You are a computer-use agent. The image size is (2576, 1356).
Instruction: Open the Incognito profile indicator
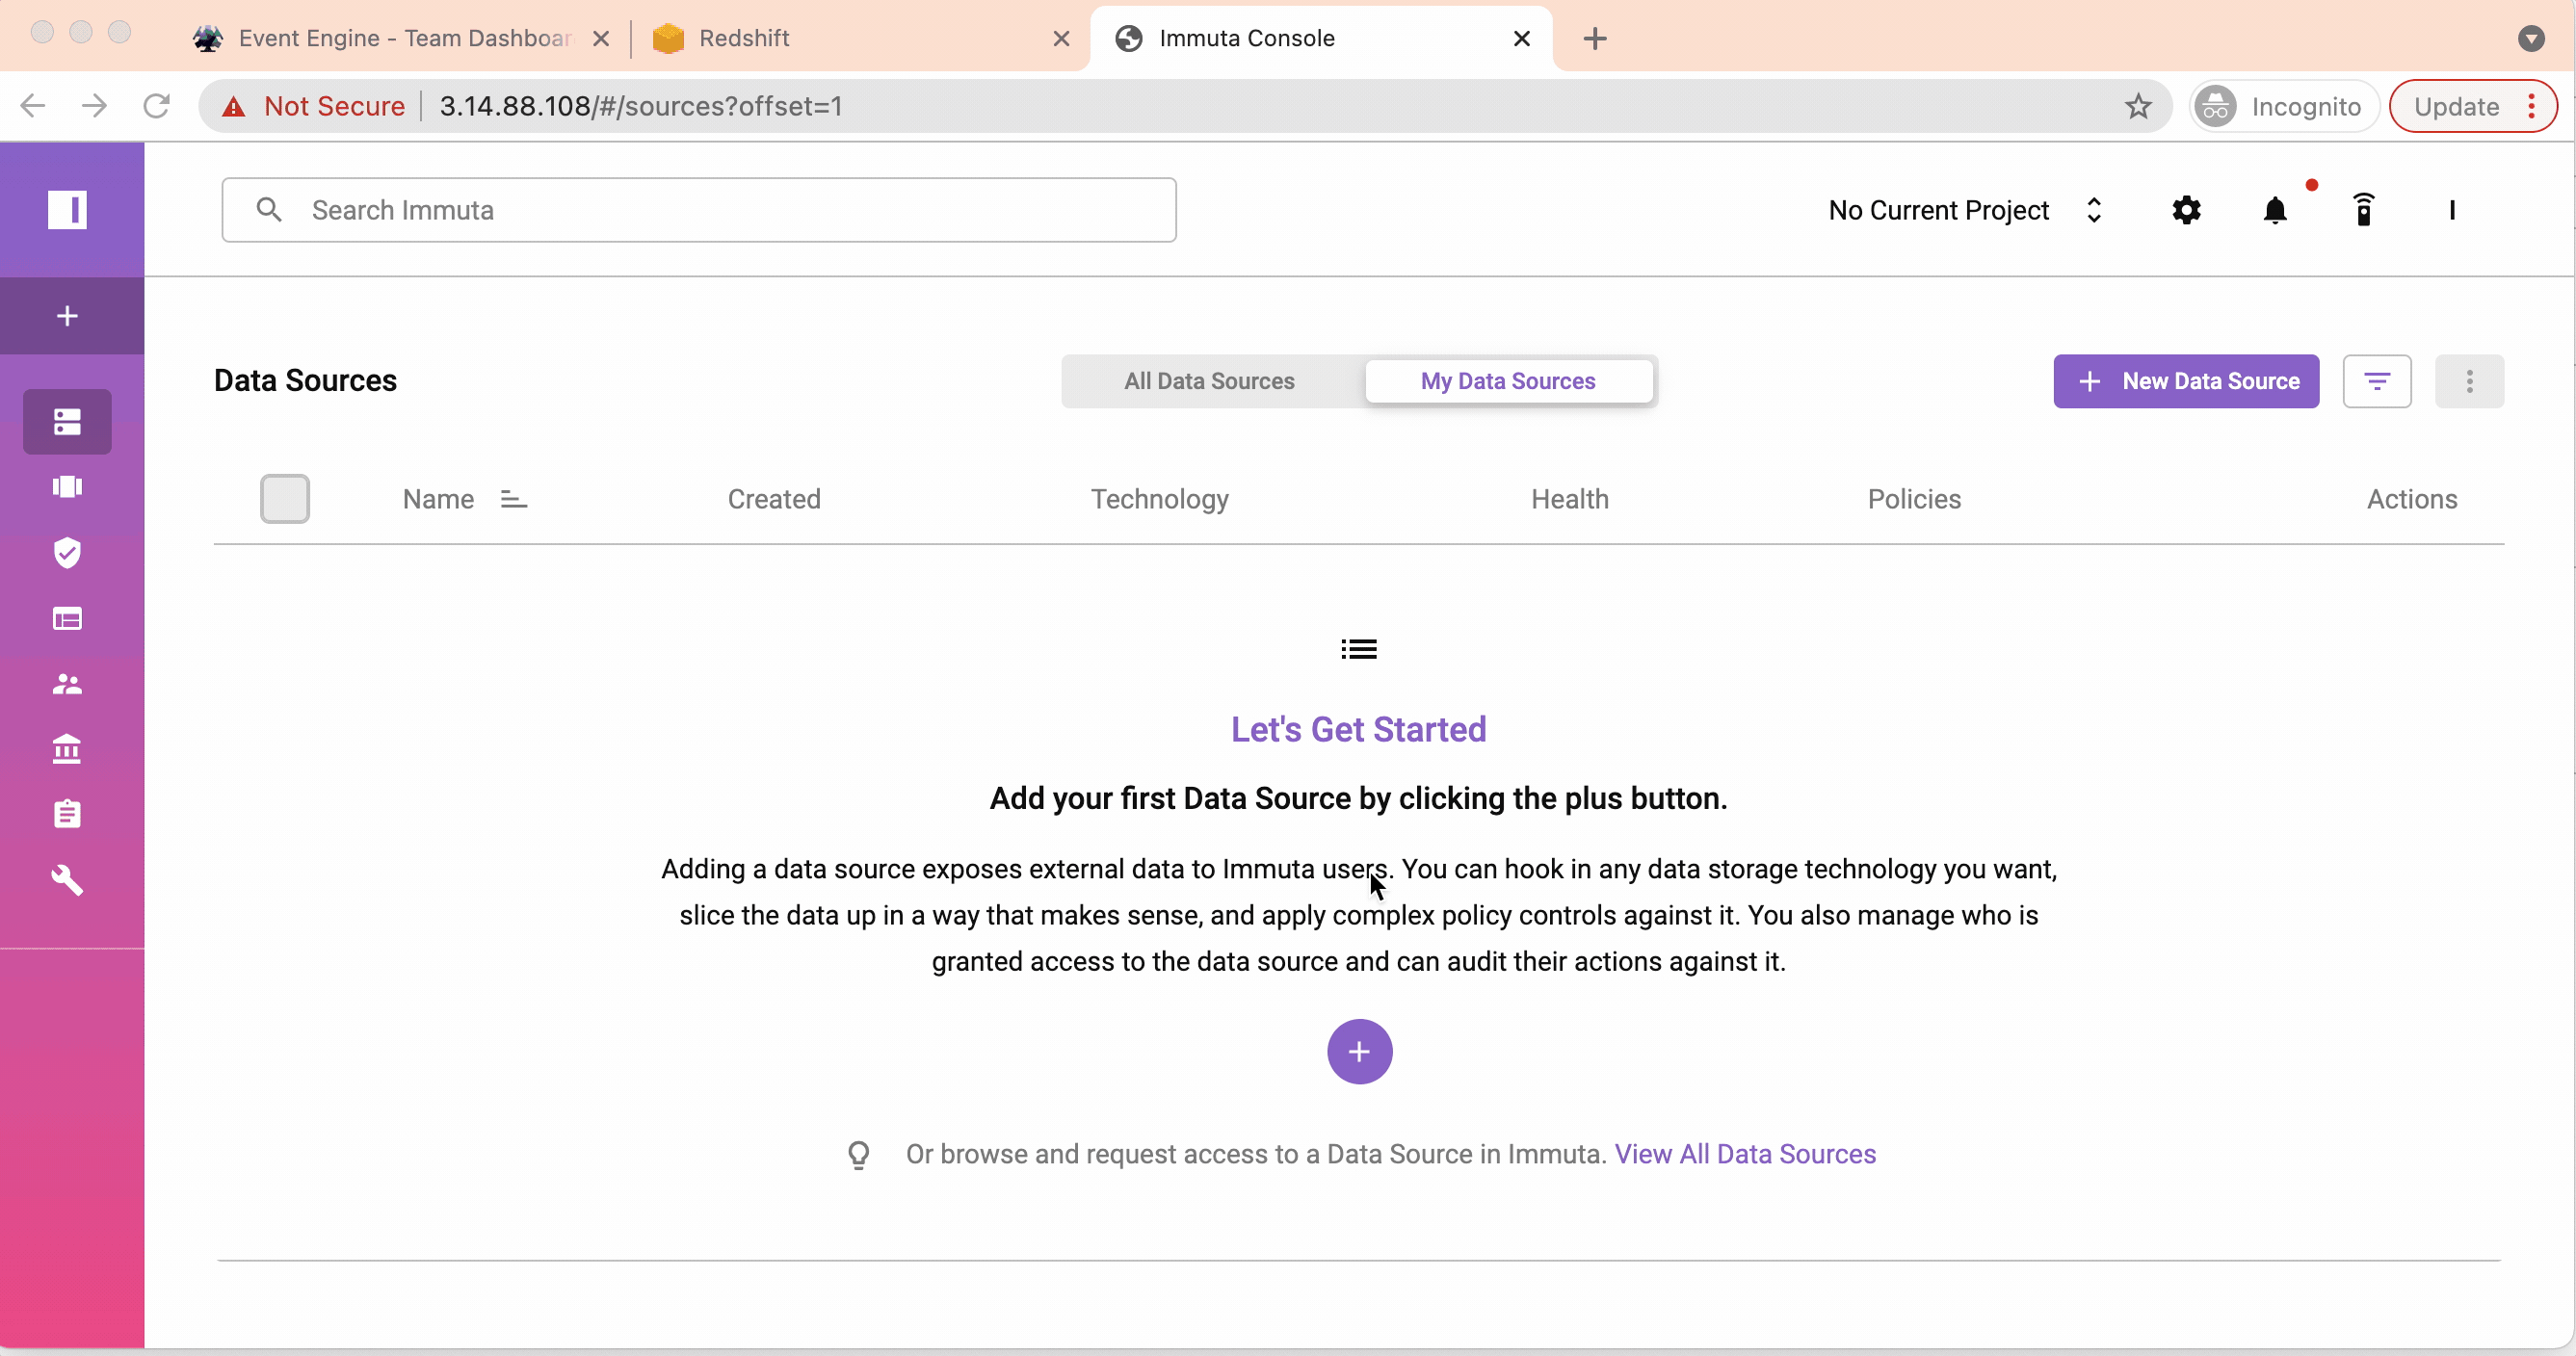coord(2283,106)
